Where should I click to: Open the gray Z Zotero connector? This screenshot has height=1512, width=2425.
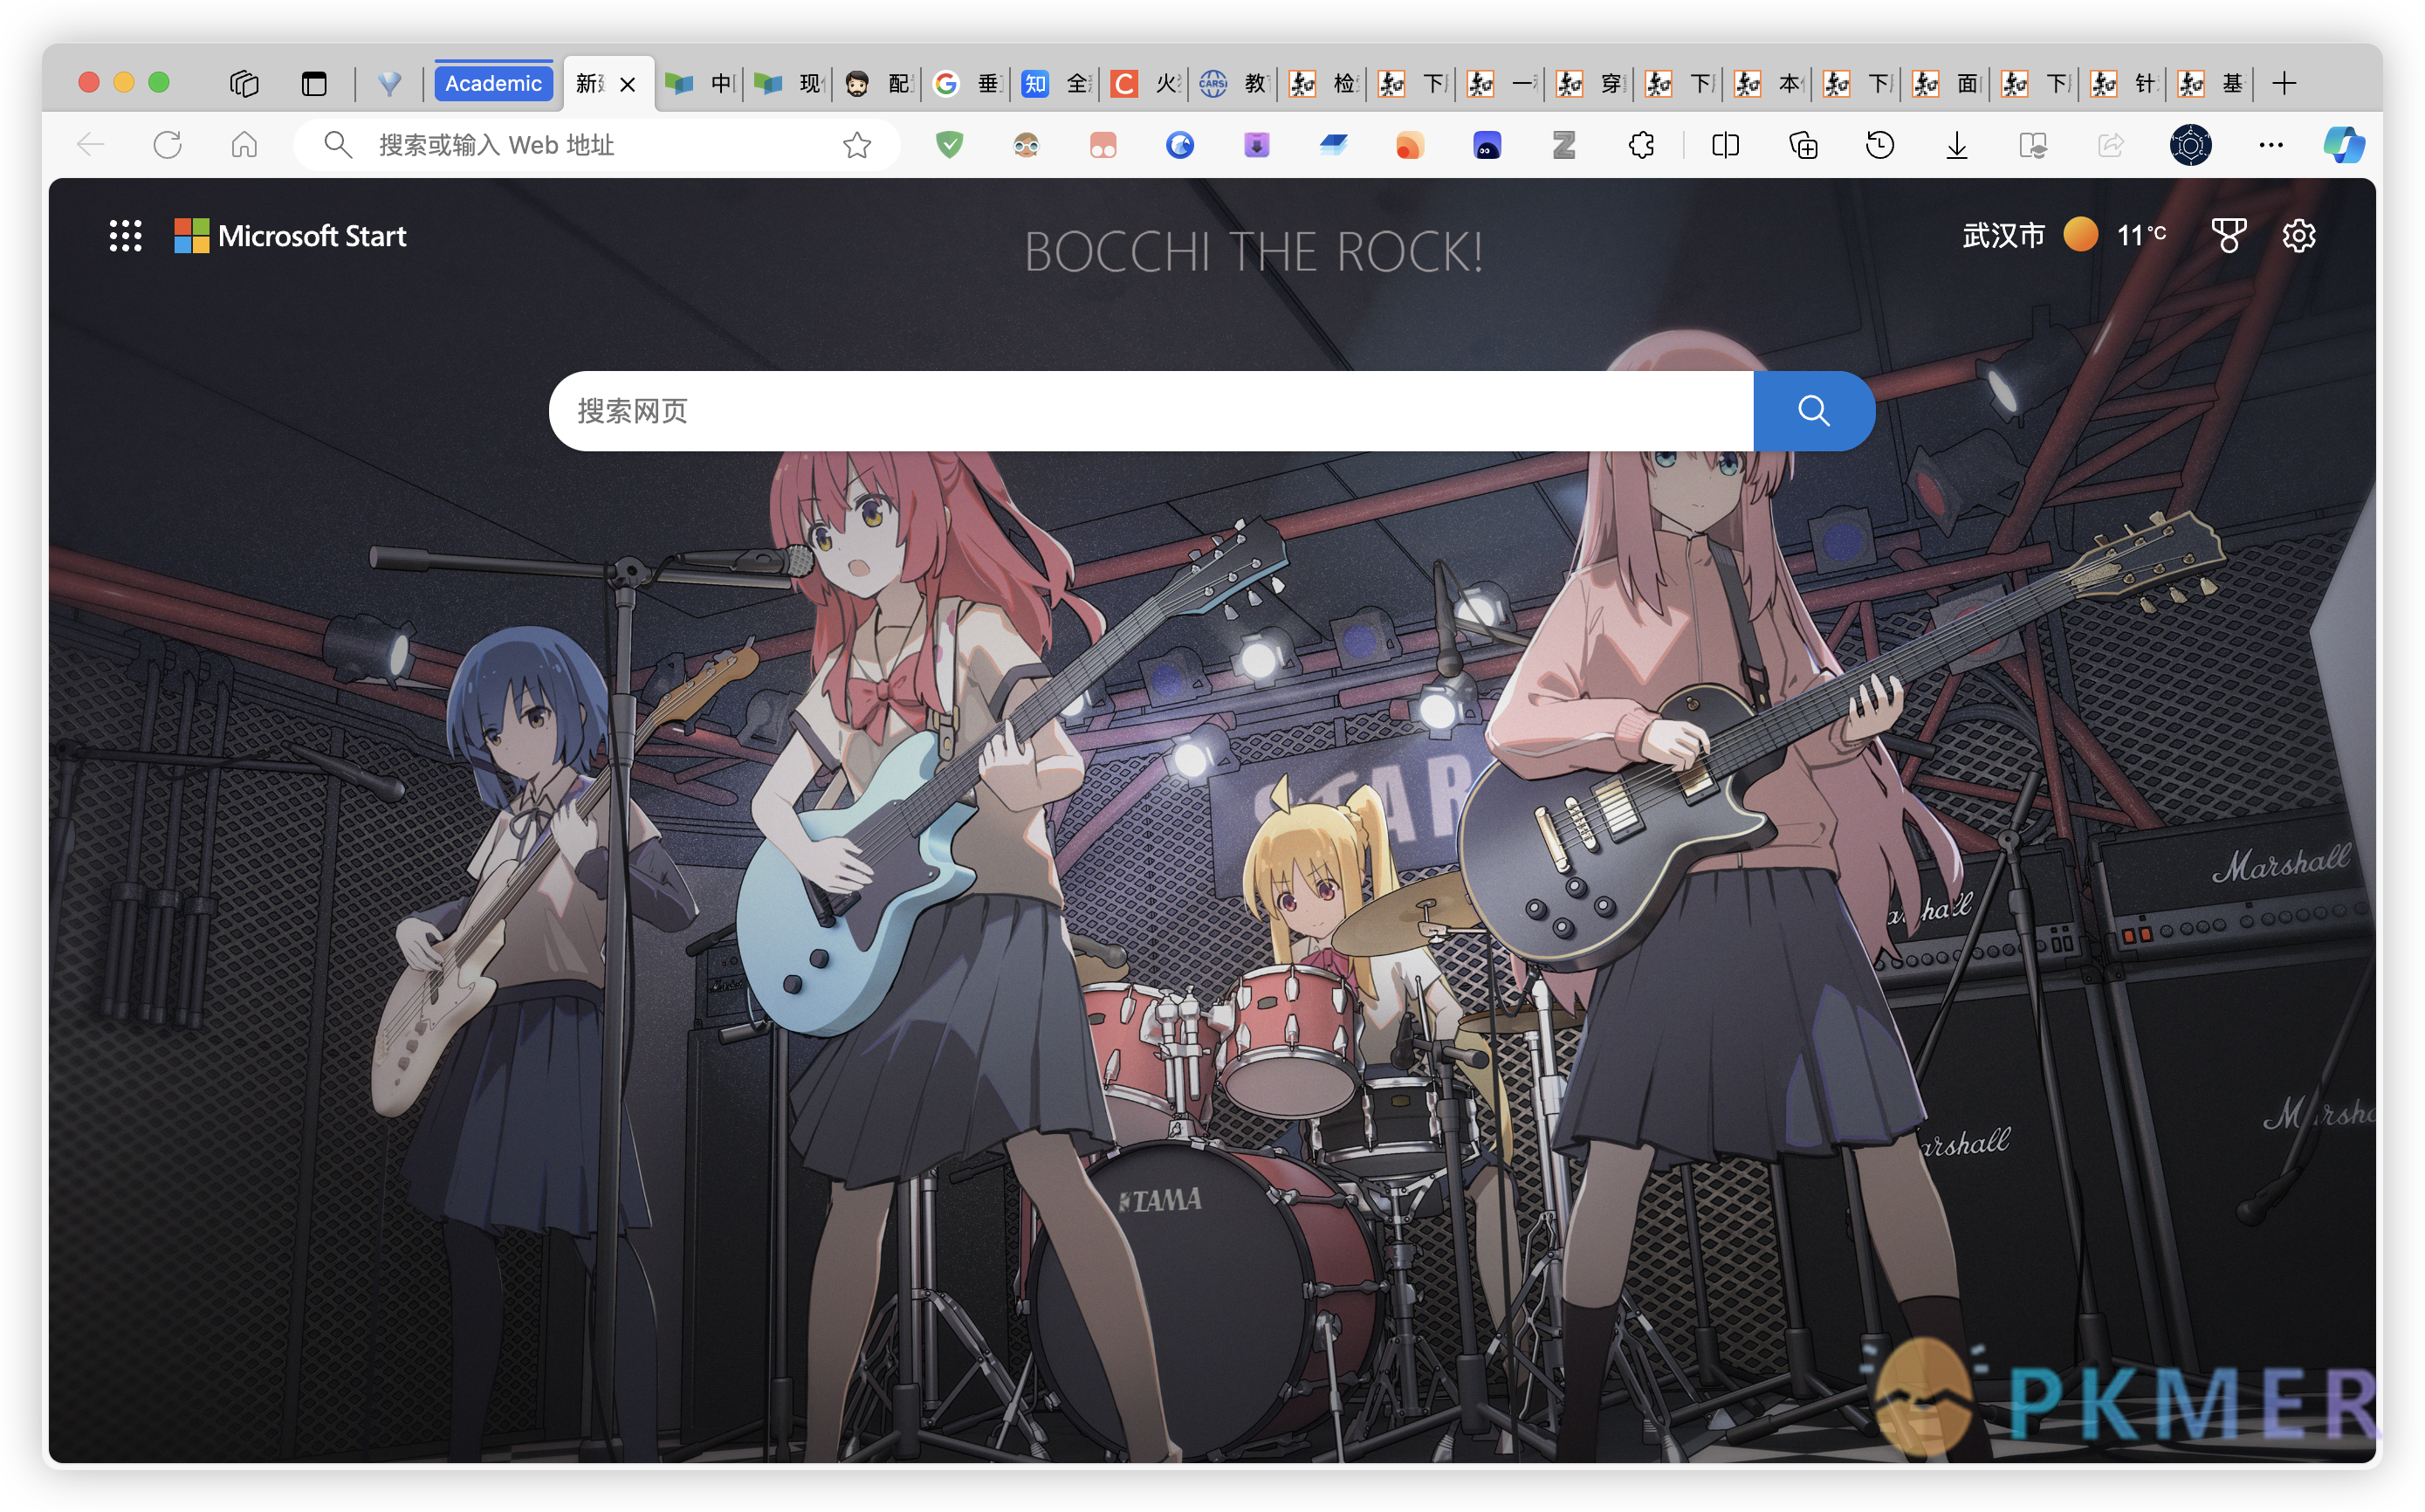1564,146
